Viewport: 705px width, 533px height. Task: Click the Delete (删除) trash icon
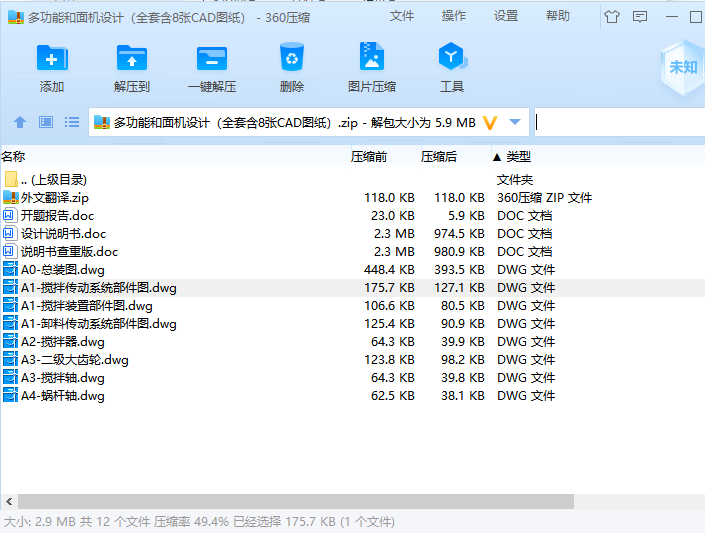[x=292, y=57]
